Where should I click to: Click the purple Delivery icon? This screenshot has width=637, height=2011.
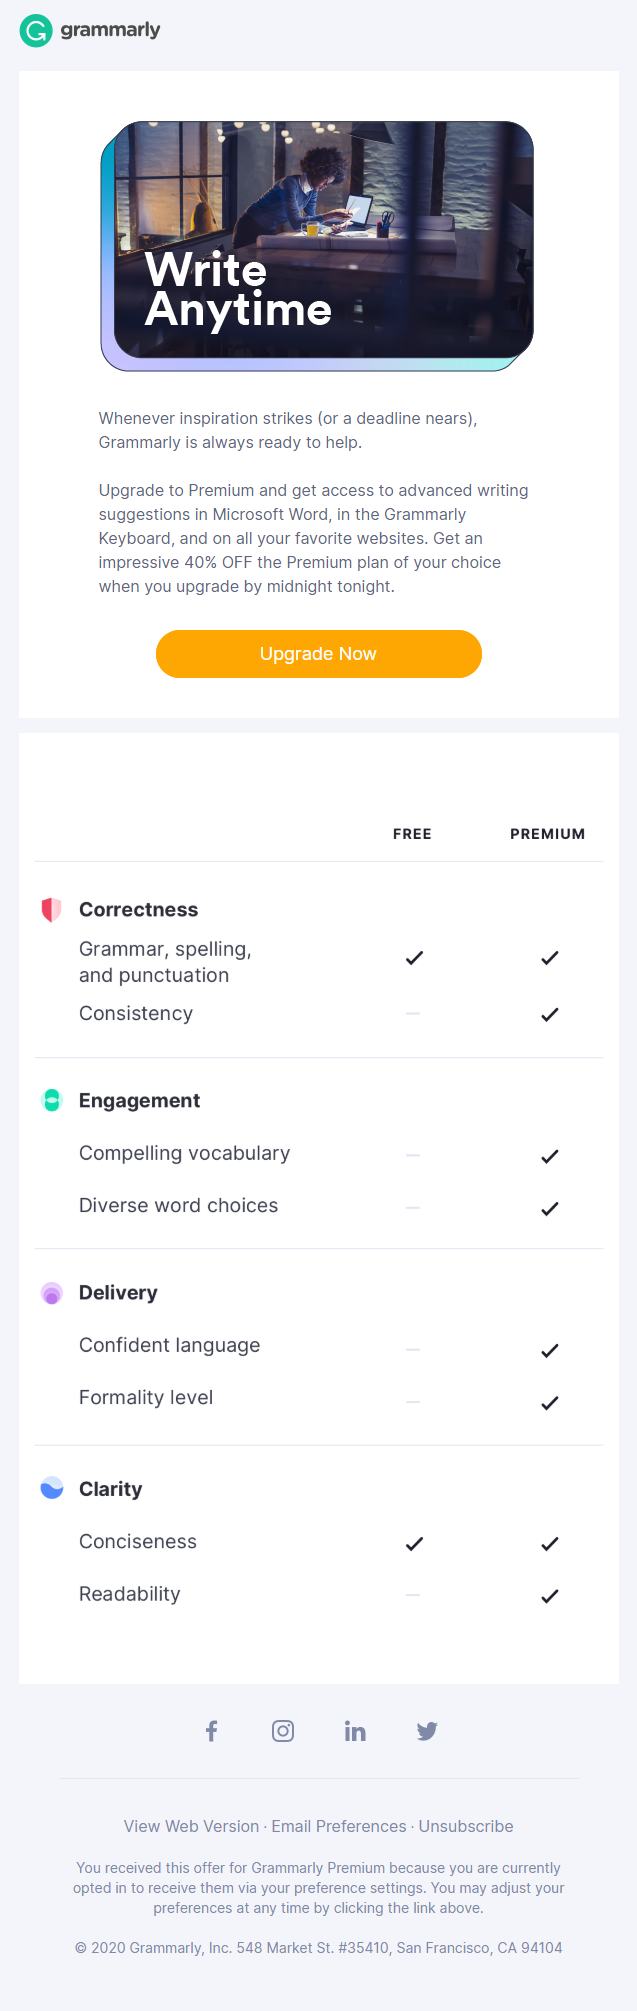tap(51, 1292)
